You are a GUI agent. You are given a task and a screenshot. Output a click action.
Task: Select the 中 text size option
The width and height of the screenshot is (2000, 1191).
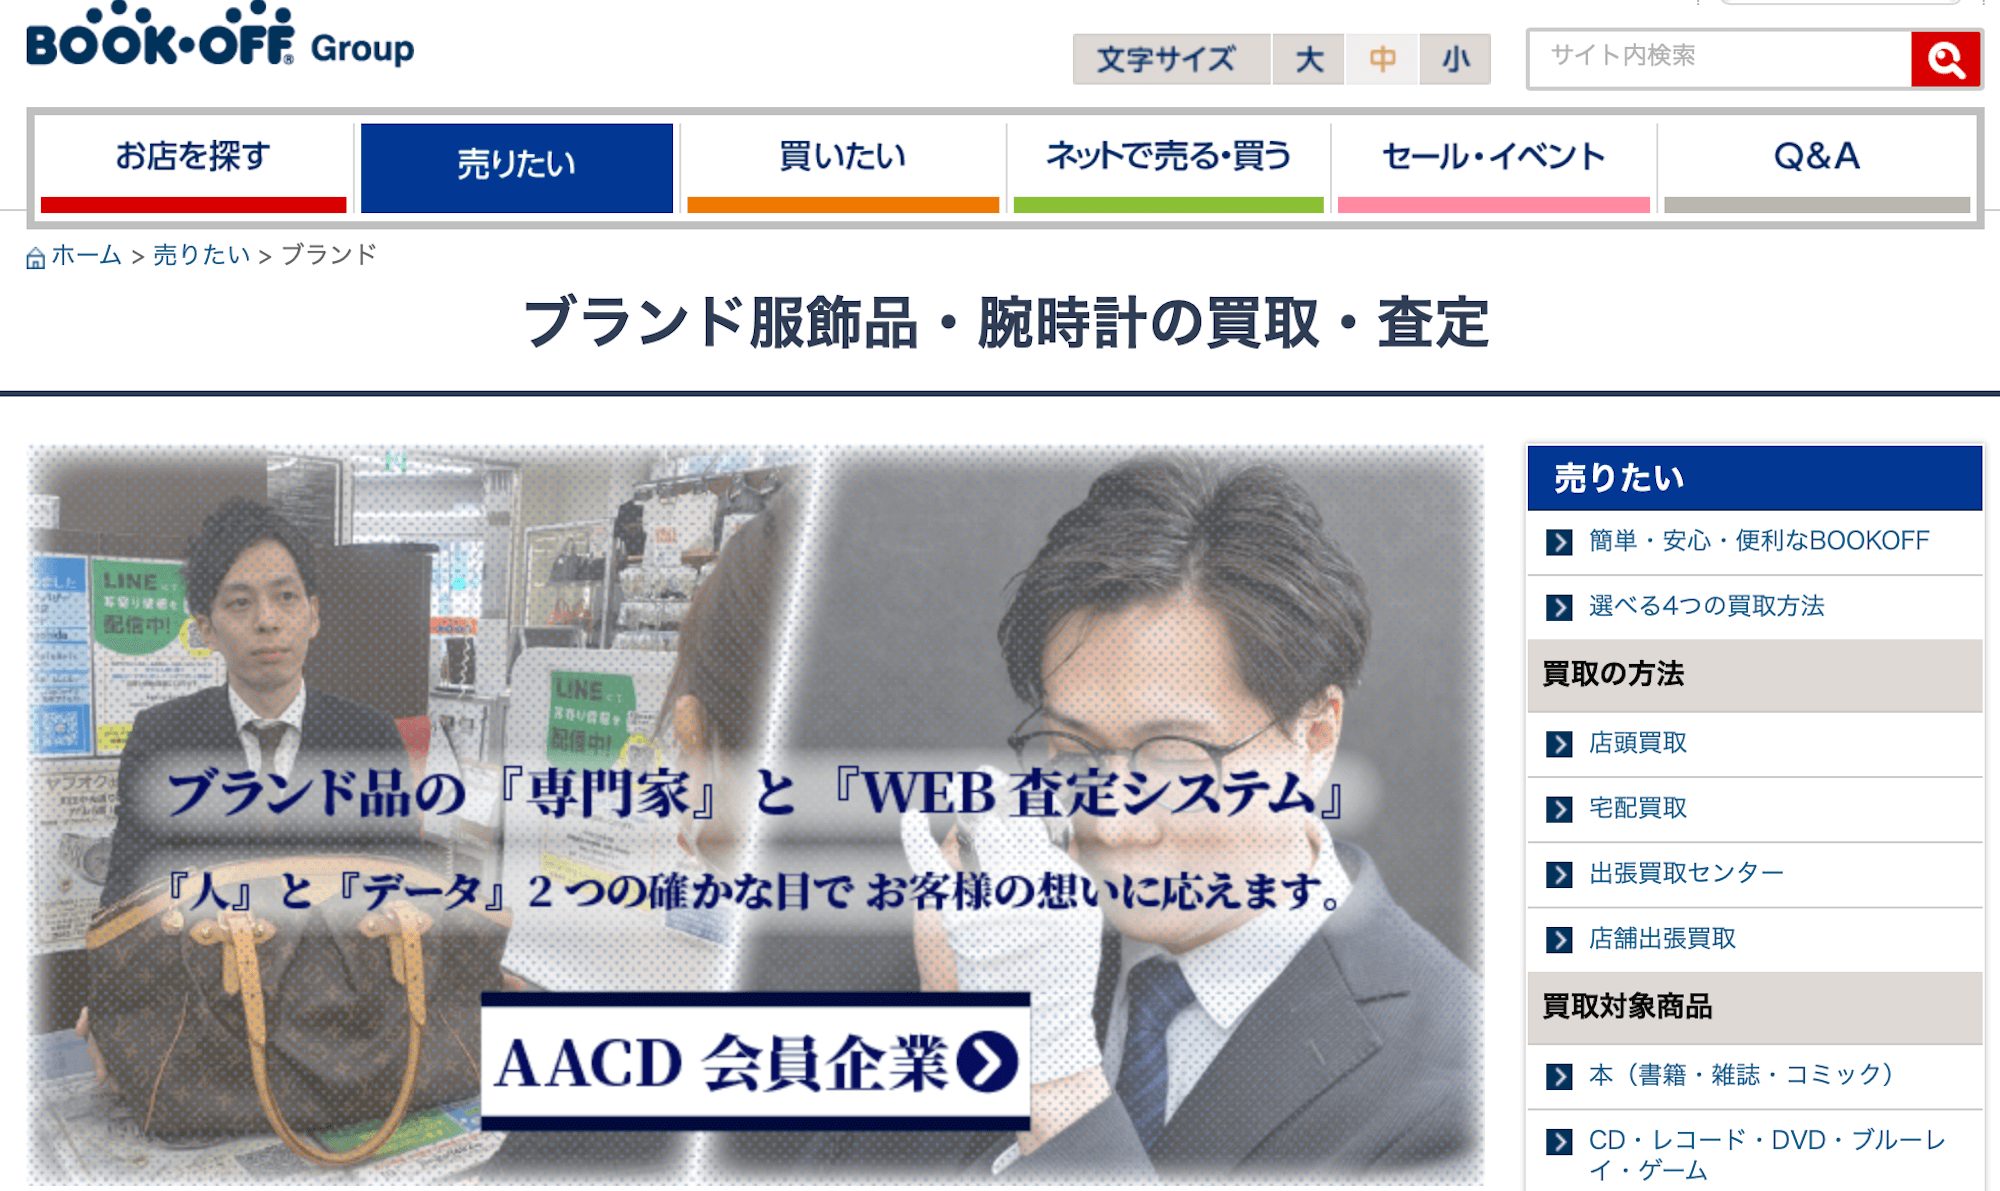(1383, 58)
